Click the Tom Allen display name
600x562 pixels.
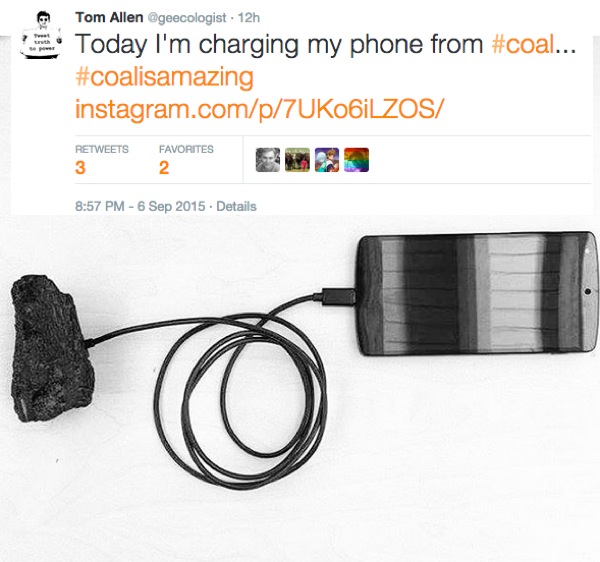[109, 17]
